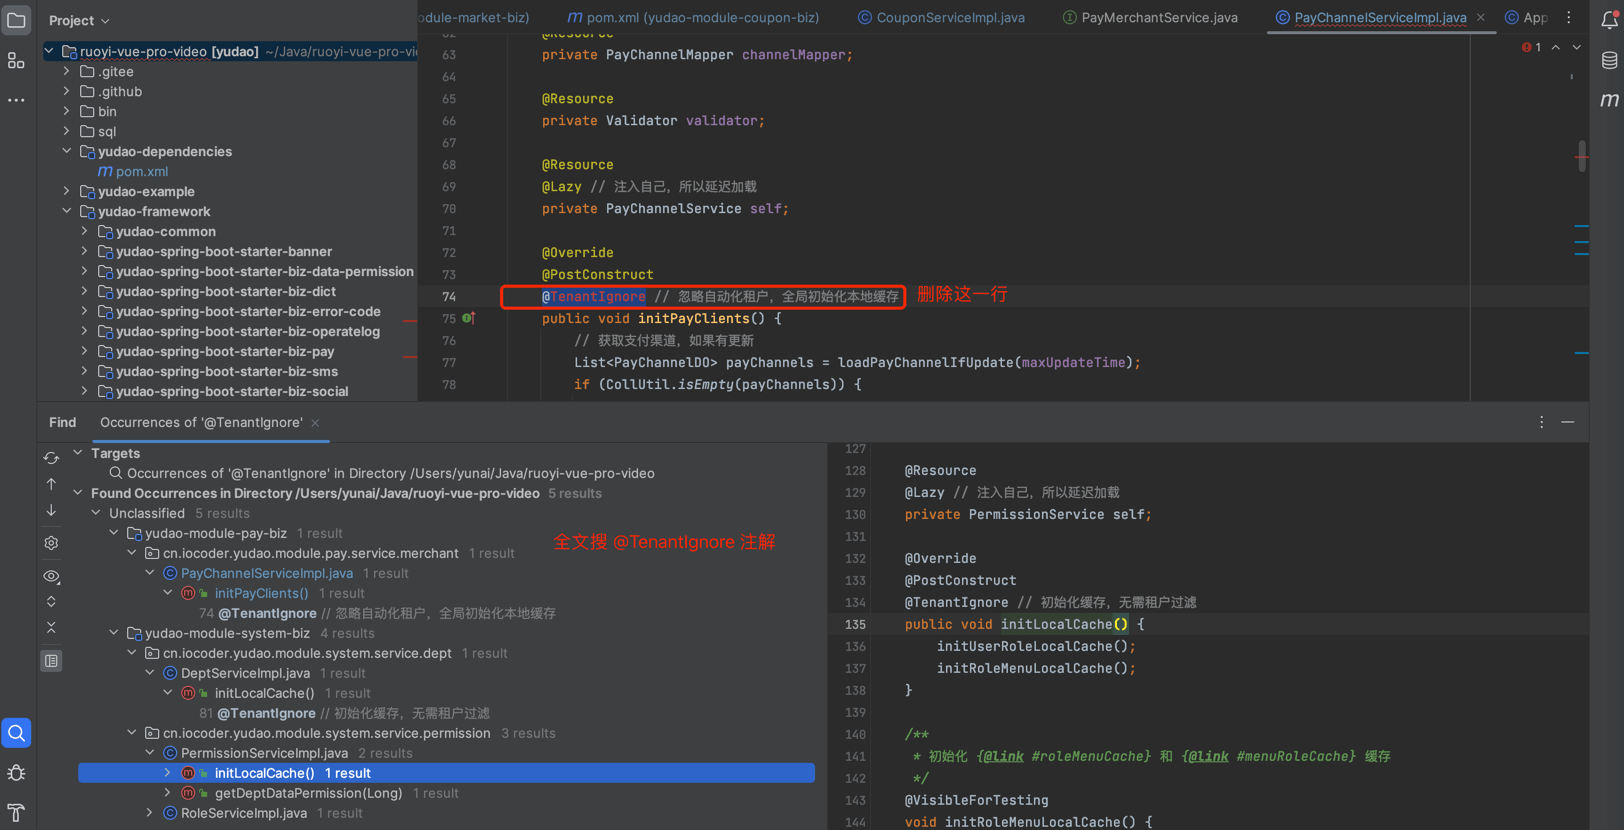1624x830 pixels.
Task: Collapse the yudao-framework folder
Action: coord(67,211)
